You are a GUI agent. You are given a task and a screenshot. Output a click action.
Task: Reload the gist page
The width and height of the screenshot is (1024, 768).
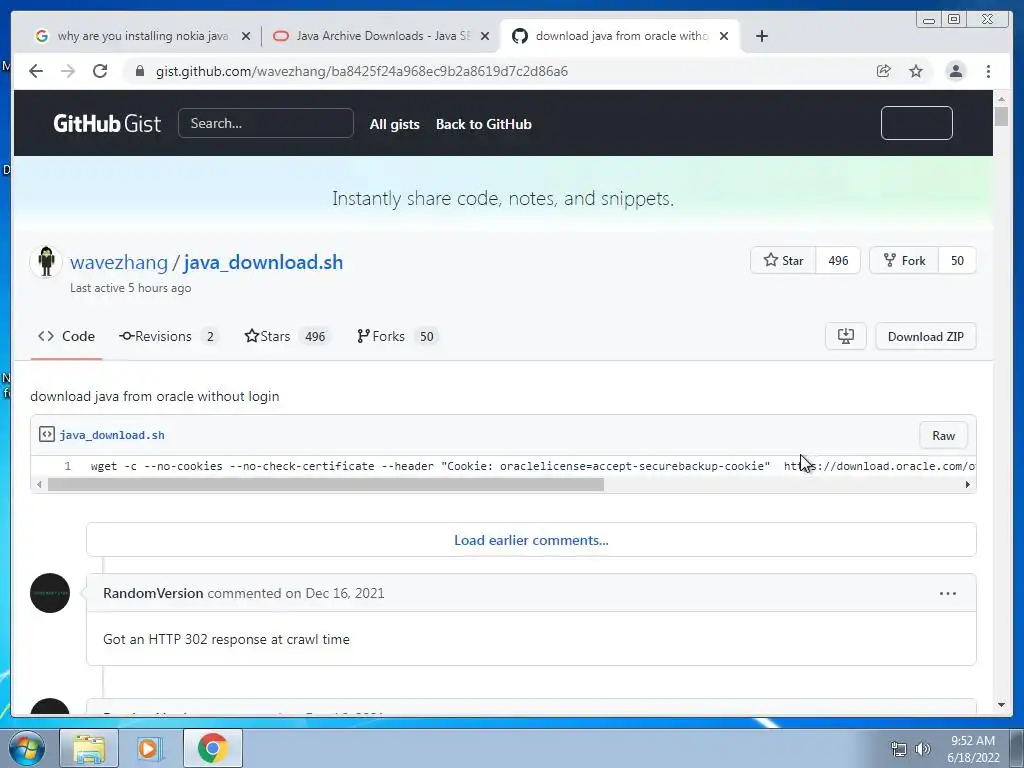[x=100, y=71]
